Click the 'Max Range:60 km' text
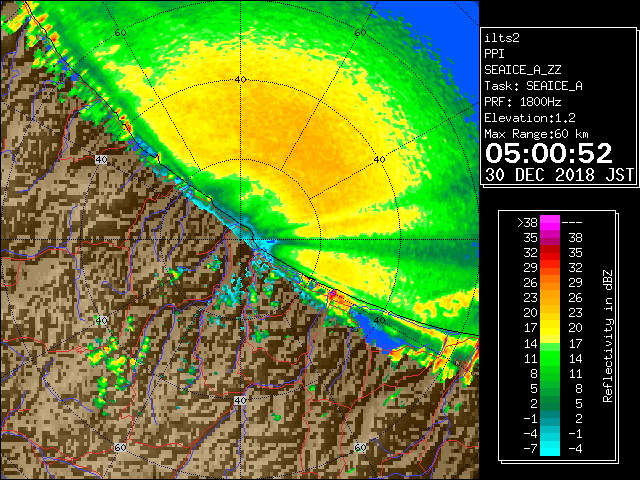Screen dimensions: 640x480 tap(537, 134)
